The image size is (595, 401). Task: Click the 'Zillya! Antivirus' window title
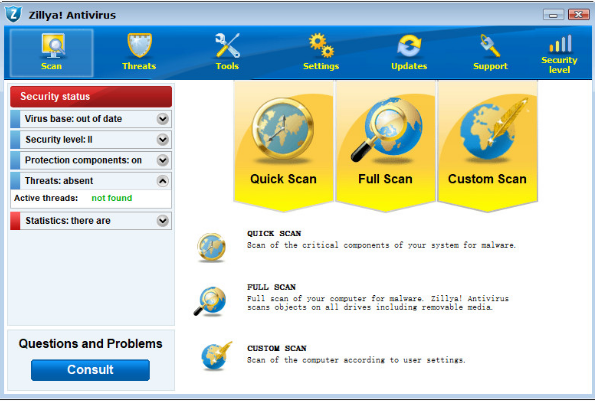click(x=72, y=15)
